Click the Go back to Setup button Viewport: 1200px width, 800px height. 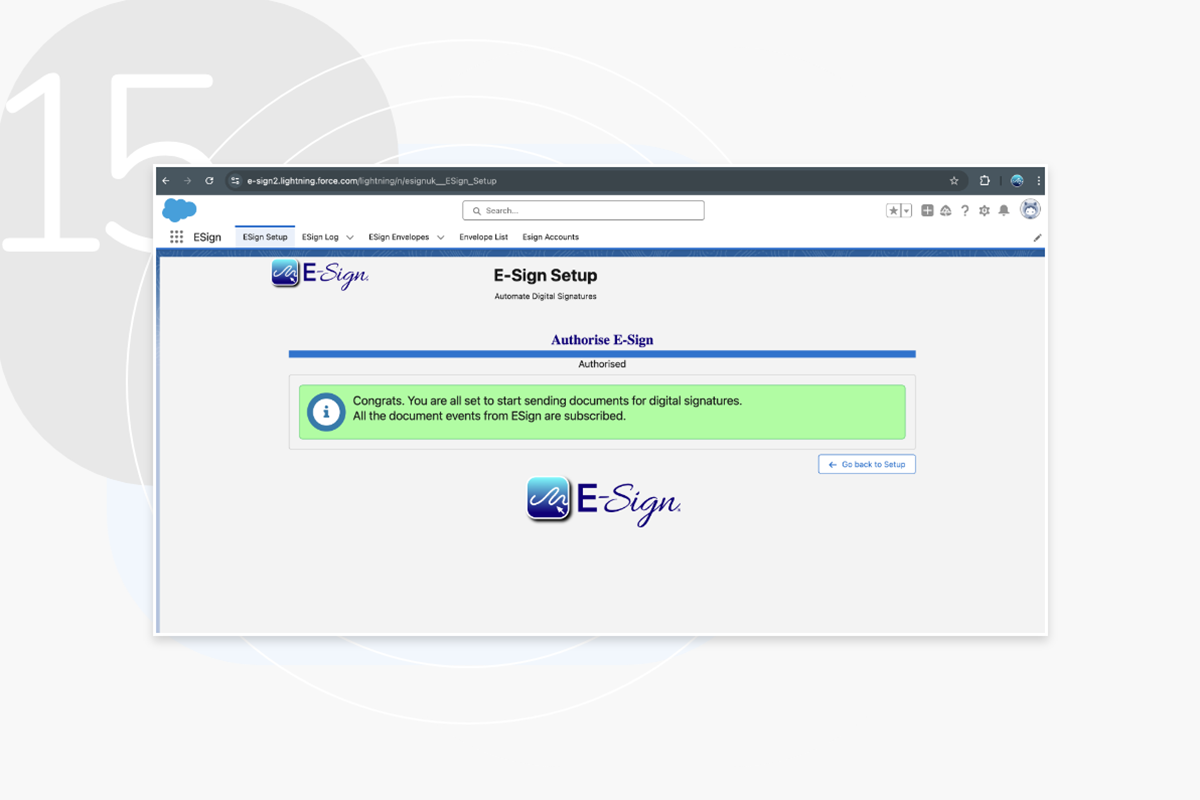click(867, 464)
